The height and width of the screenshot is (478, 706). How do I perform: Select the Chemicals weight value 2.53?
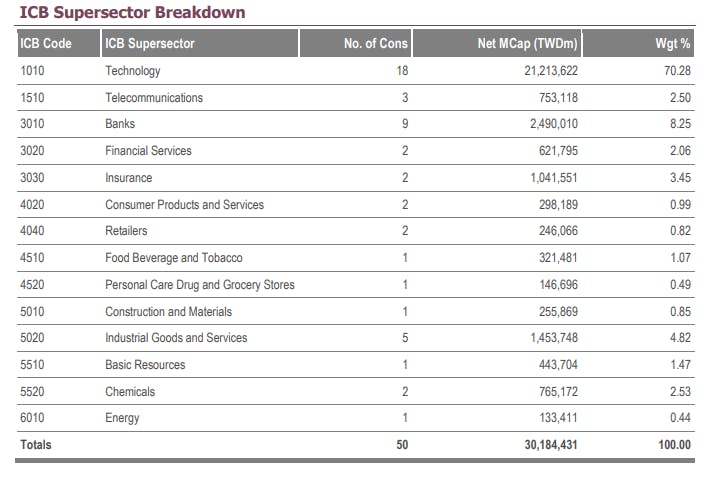click(679, 392)
